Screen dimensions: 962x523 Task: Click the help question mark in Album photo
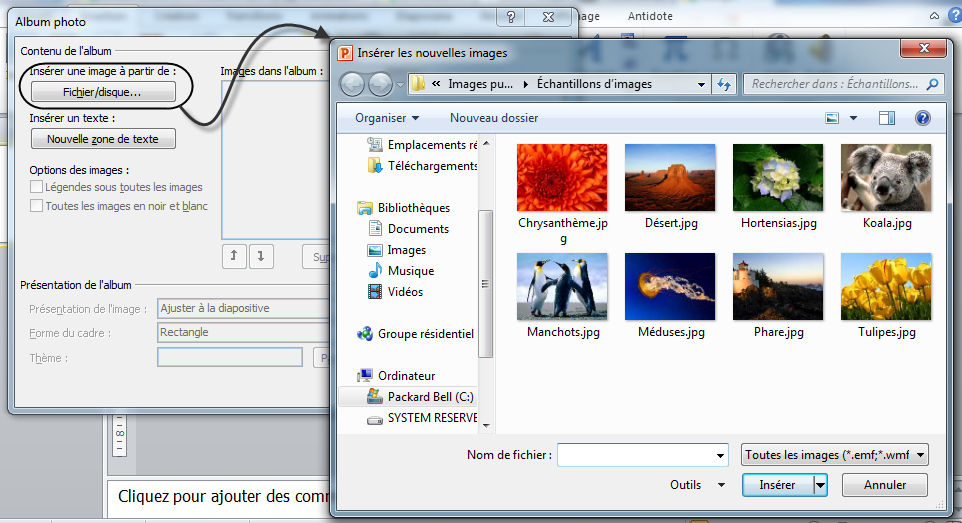(x=510, y=17)
